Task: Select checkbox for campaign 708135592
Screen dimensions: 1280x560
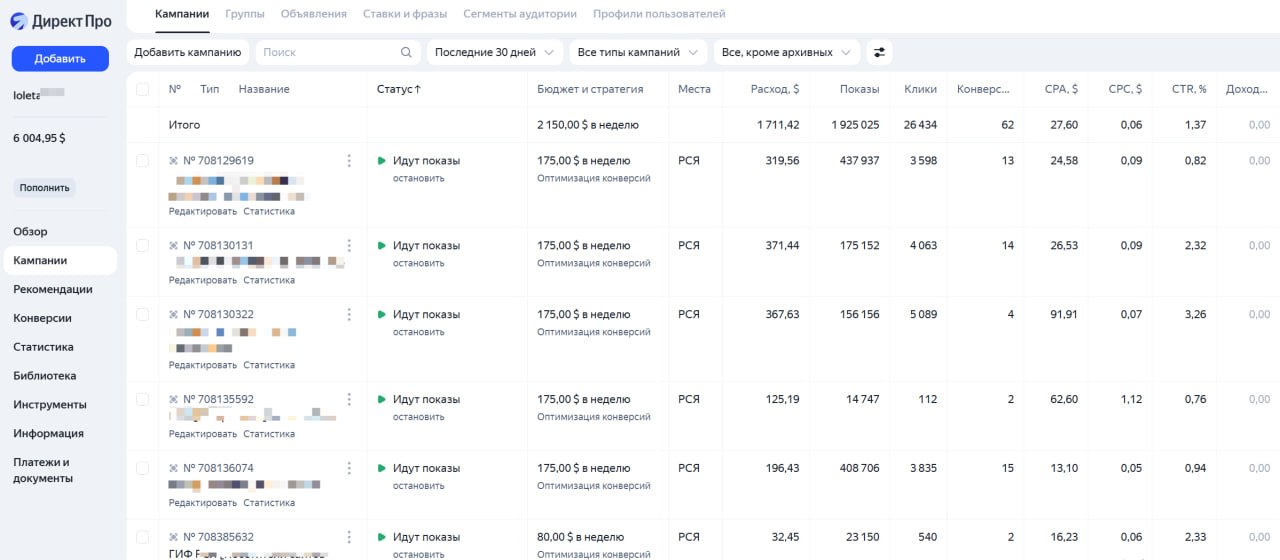Action: 142,399
